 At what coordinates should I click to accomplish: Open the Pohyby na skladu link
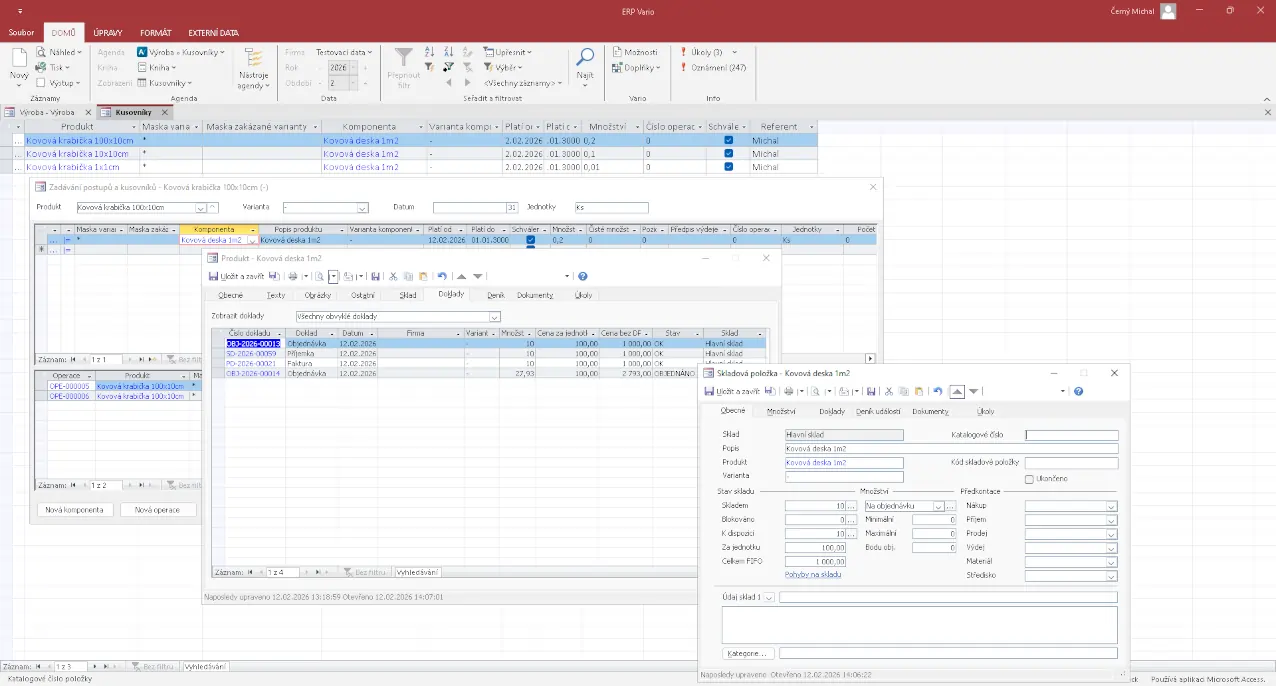coord(812,575)
